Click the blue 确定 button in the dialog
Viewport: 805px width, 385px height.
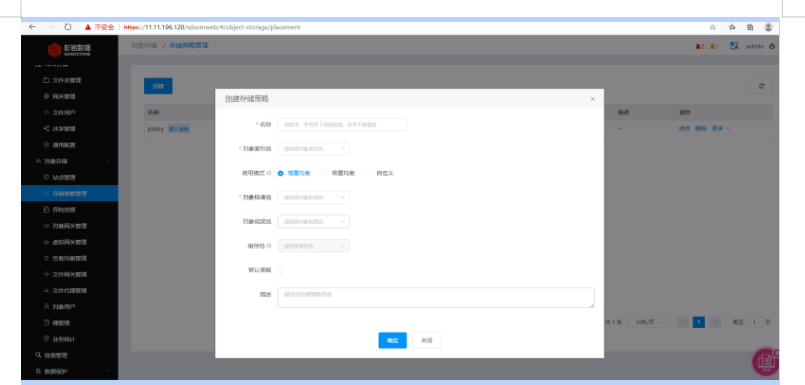tap(393, 340)
